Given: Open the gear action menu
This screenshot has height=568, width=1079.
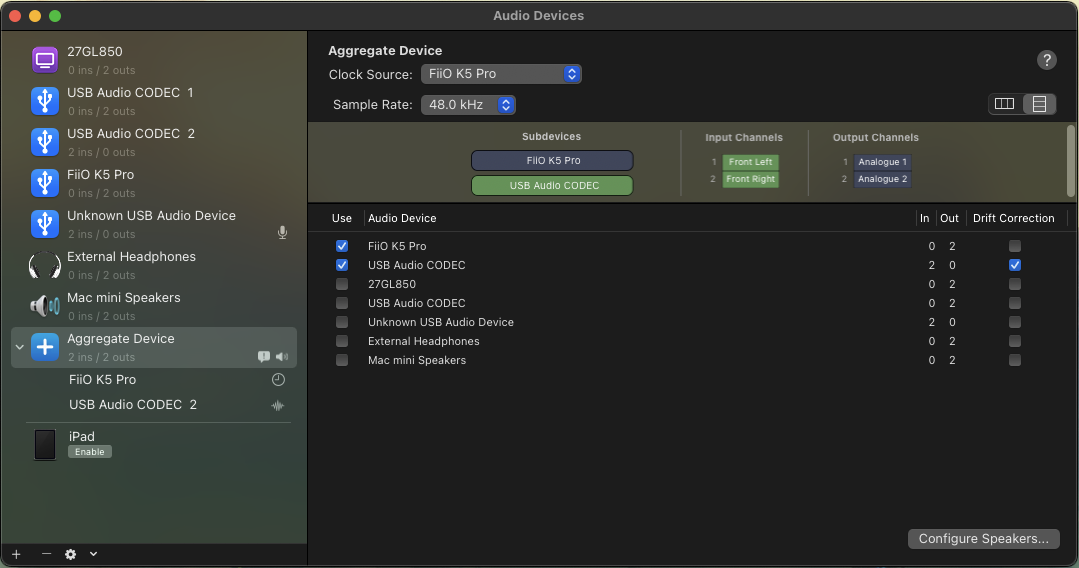Looking at the screenshot, I should click(x=70, y=554).
